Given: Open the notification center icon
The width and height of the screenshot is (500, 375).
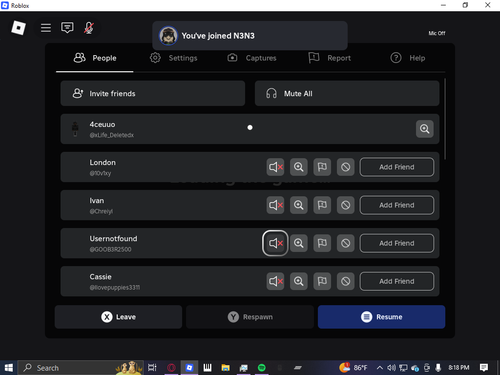Looking at the screenshot, I should coord(484,368).
